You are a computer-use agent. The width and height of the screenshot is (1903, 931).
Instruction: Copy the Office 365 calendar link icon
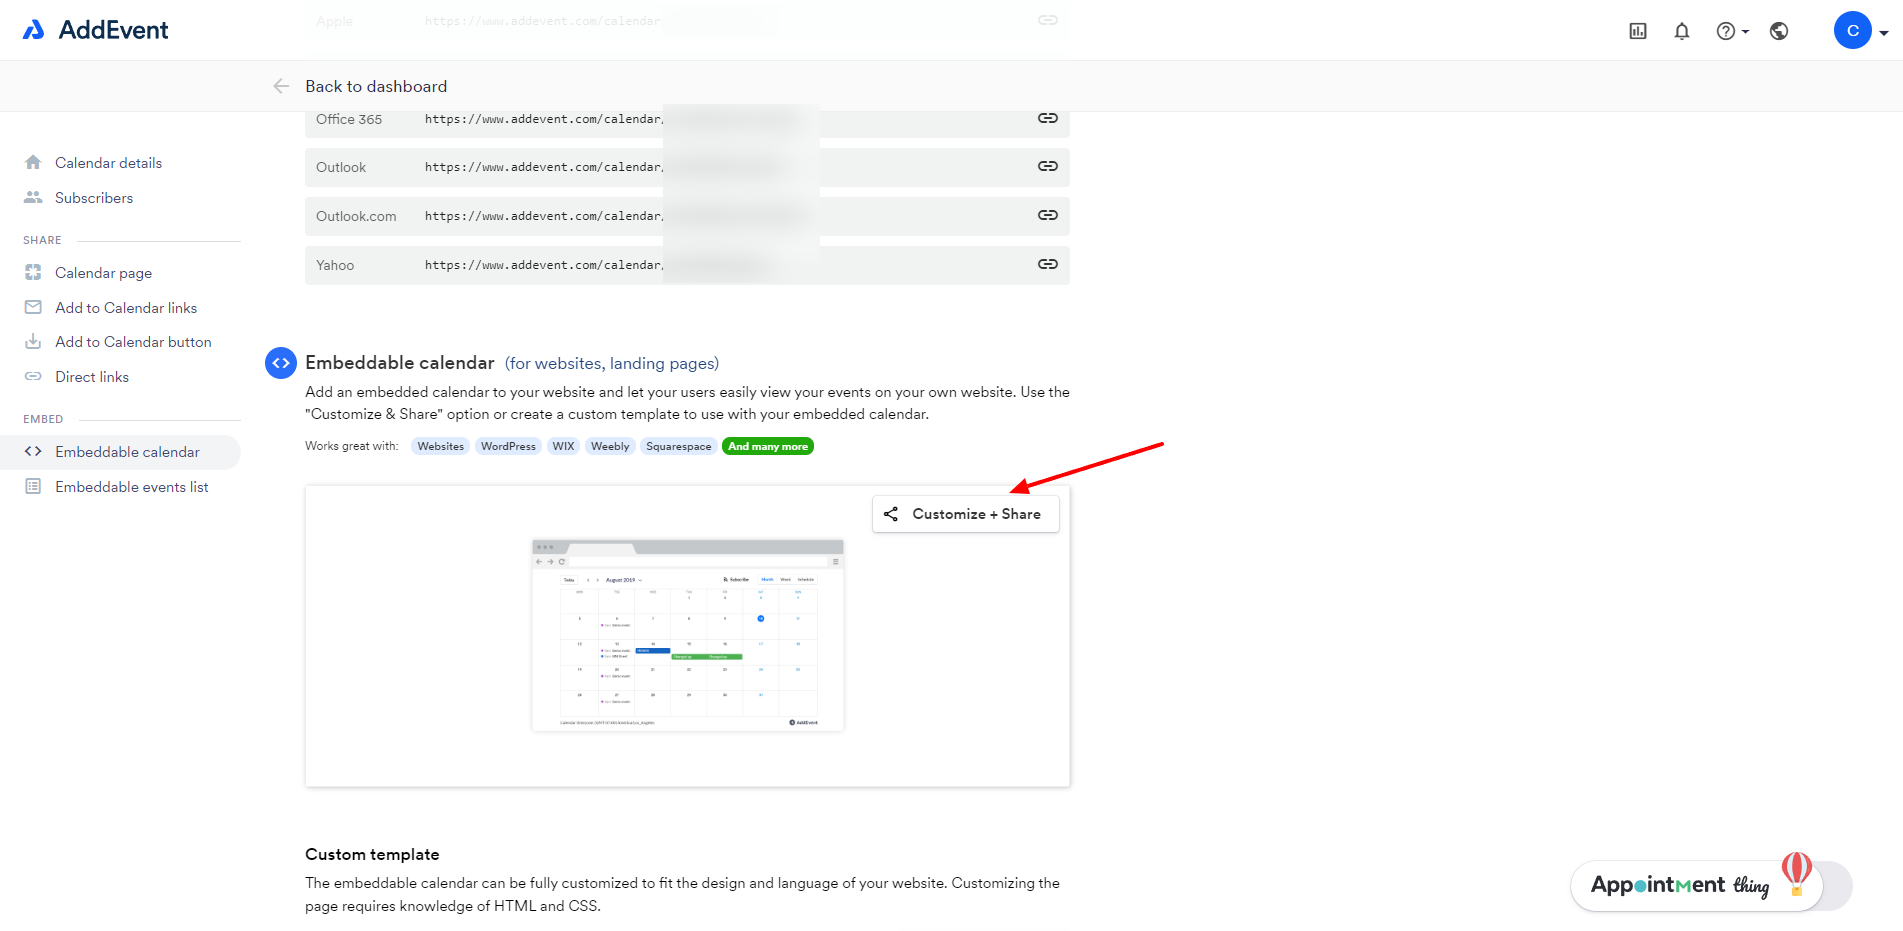tap(1047, 118)
